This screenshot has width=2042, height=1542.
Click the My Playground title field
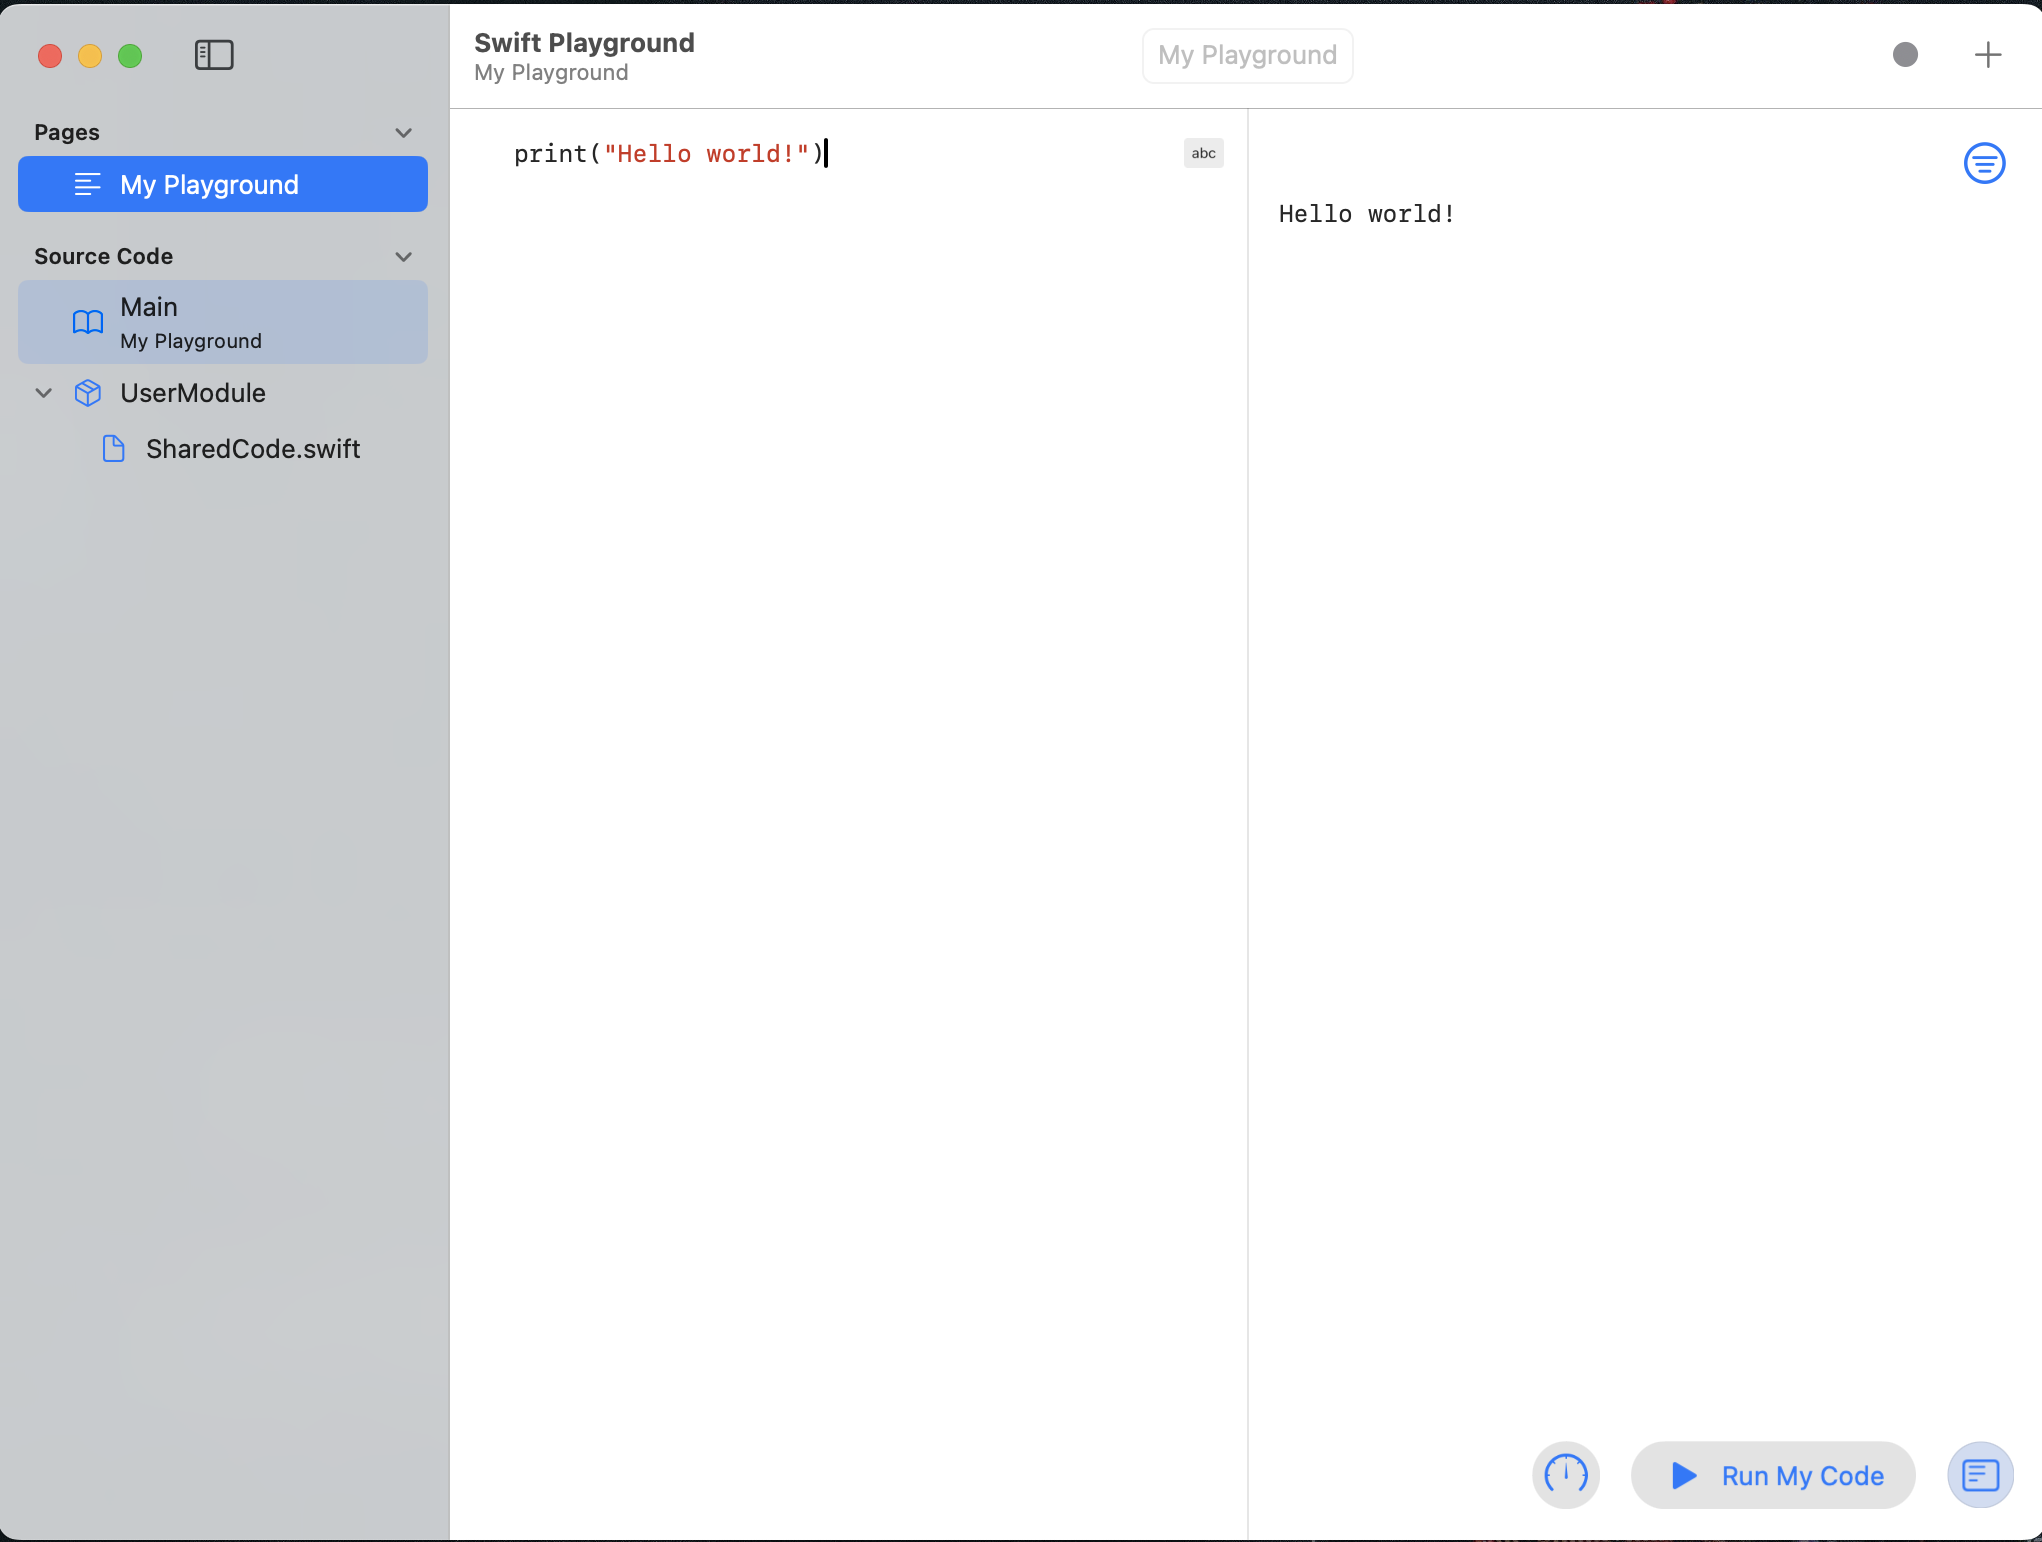[1247, 55]
